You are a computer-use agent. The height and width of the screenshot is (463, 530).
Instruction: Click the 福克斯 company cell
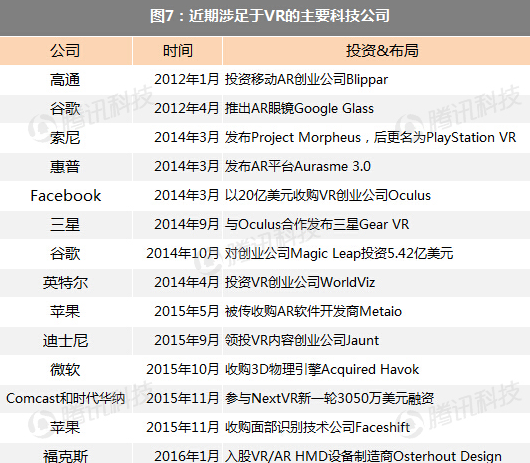tap(65, 455)
